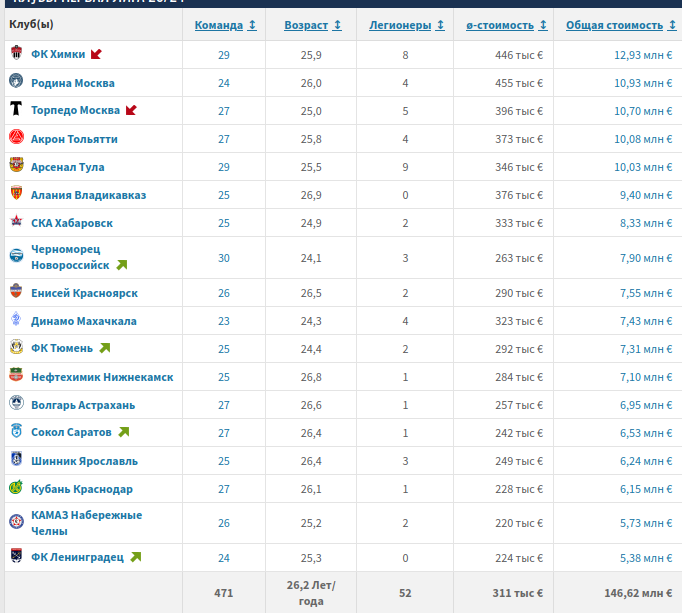
Task: Click squad size 30 for Черноморец Новороссийск
Action: (x=224, y=258)
